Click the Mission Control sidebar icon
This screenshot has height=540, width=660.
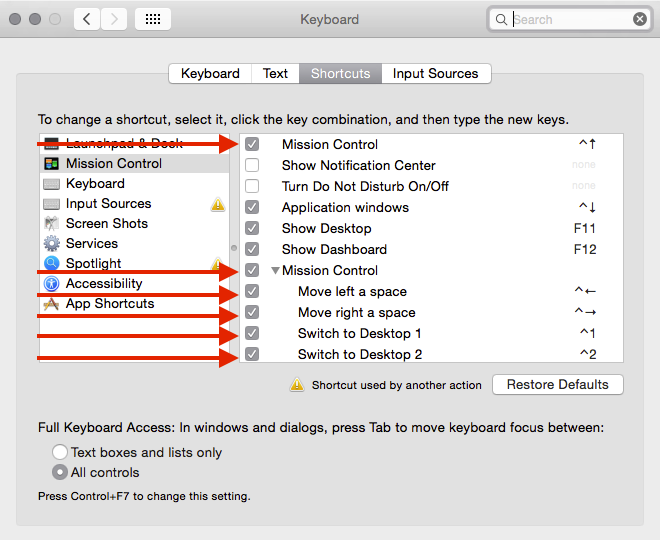pyautogui.click(x=51, y=163)
